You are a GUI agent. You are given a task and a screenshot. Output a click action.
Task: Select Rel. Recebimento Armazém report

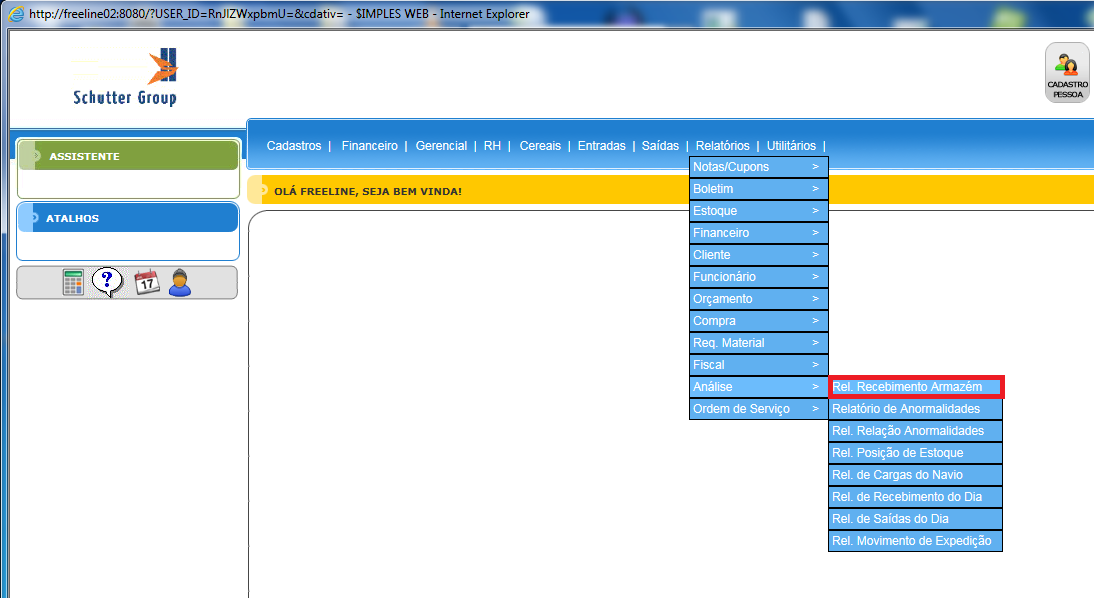pyautogui.click(x=915, y=387)
